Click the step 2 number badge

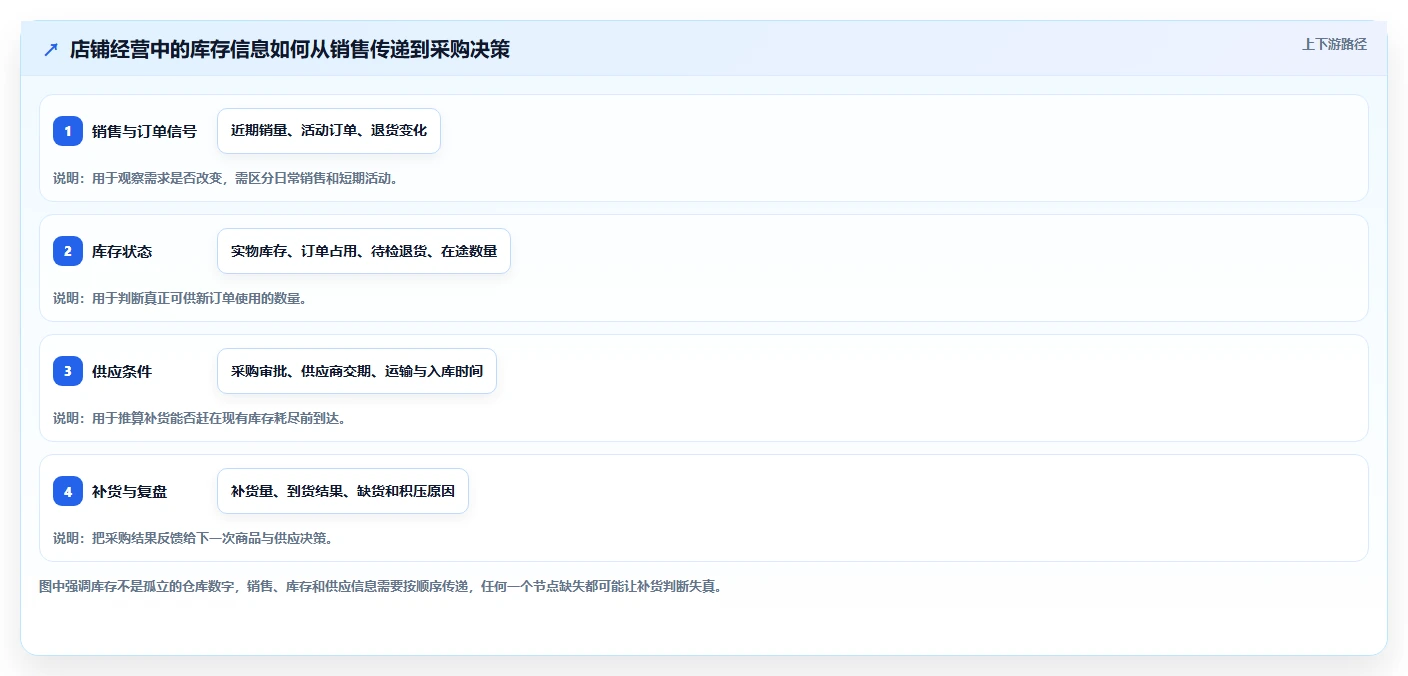click(x=68, y=251)
